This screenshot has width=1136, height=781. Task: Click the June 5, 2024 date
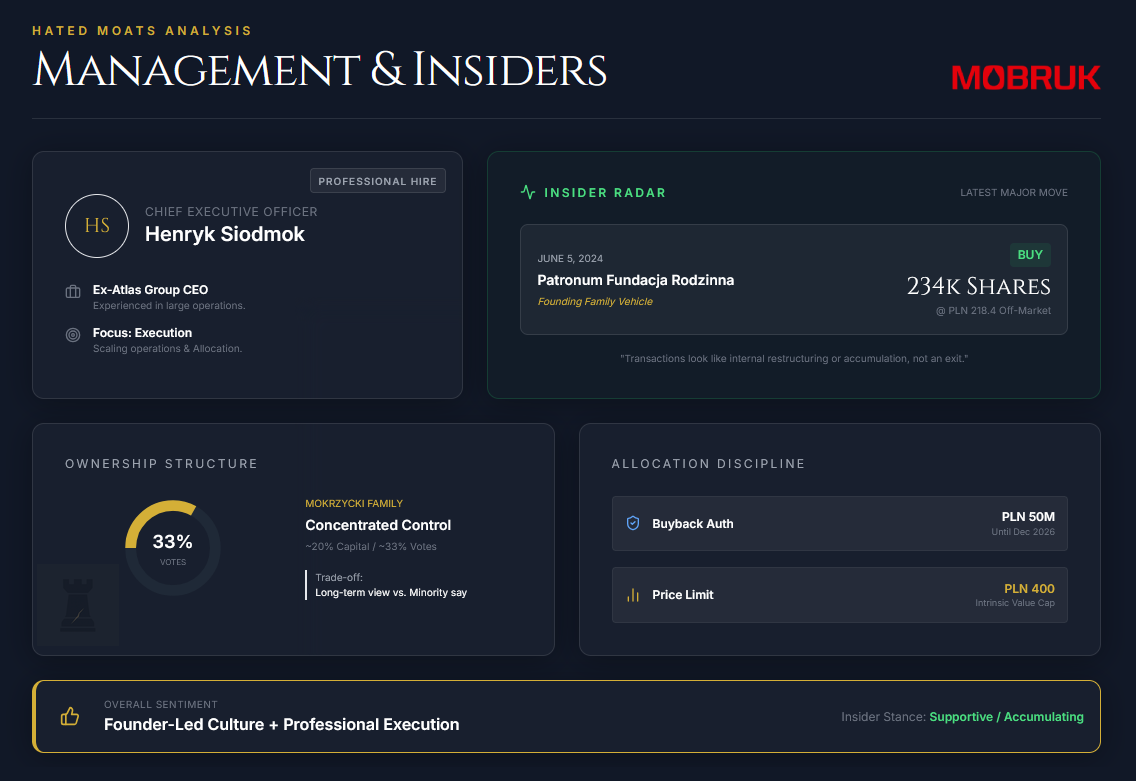pyautogui.click(x=570, y=259)
